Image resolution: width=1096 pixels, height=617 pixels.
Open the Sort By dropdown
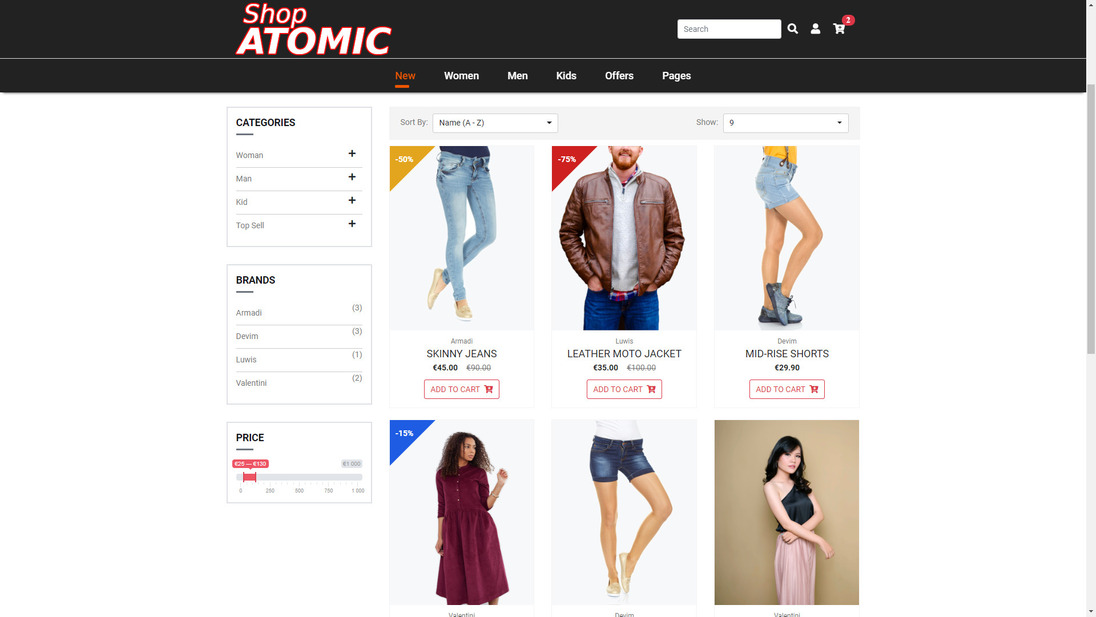(x=495, y=123)
